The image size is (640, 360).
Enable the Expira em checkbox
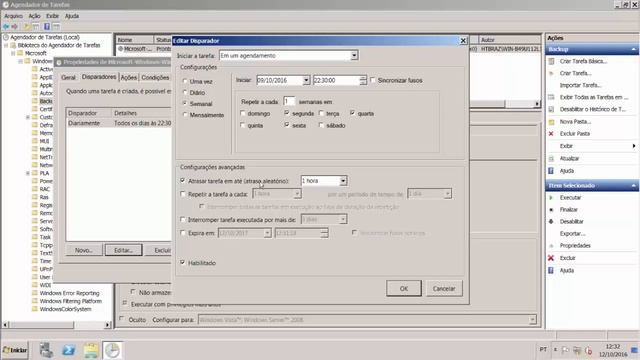[182, 233]
